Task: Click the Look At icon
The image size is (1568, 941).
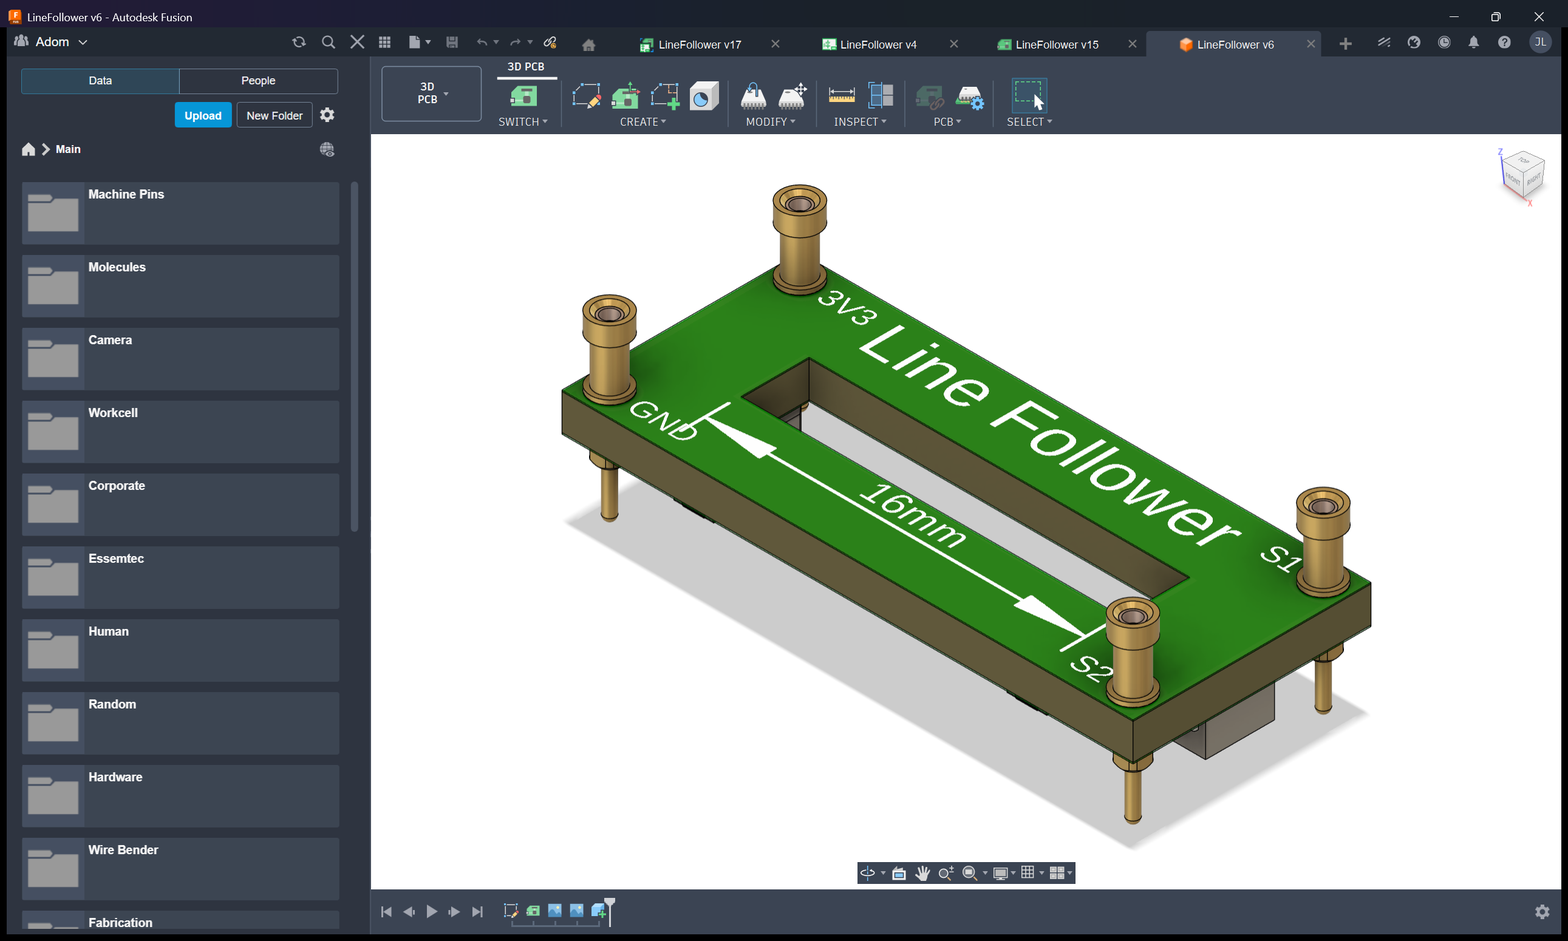Action: pos(899,873)
